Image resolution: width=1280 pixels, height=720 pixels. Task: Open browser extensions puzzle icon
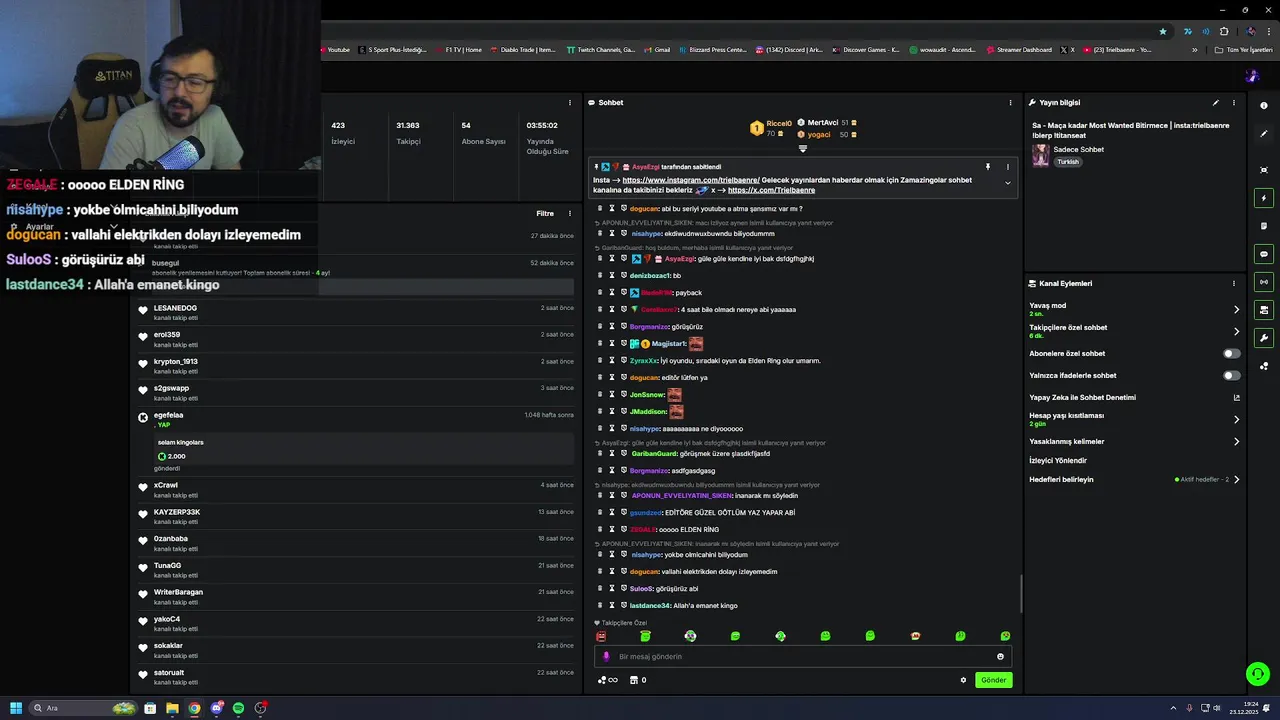click(1224, 31)
